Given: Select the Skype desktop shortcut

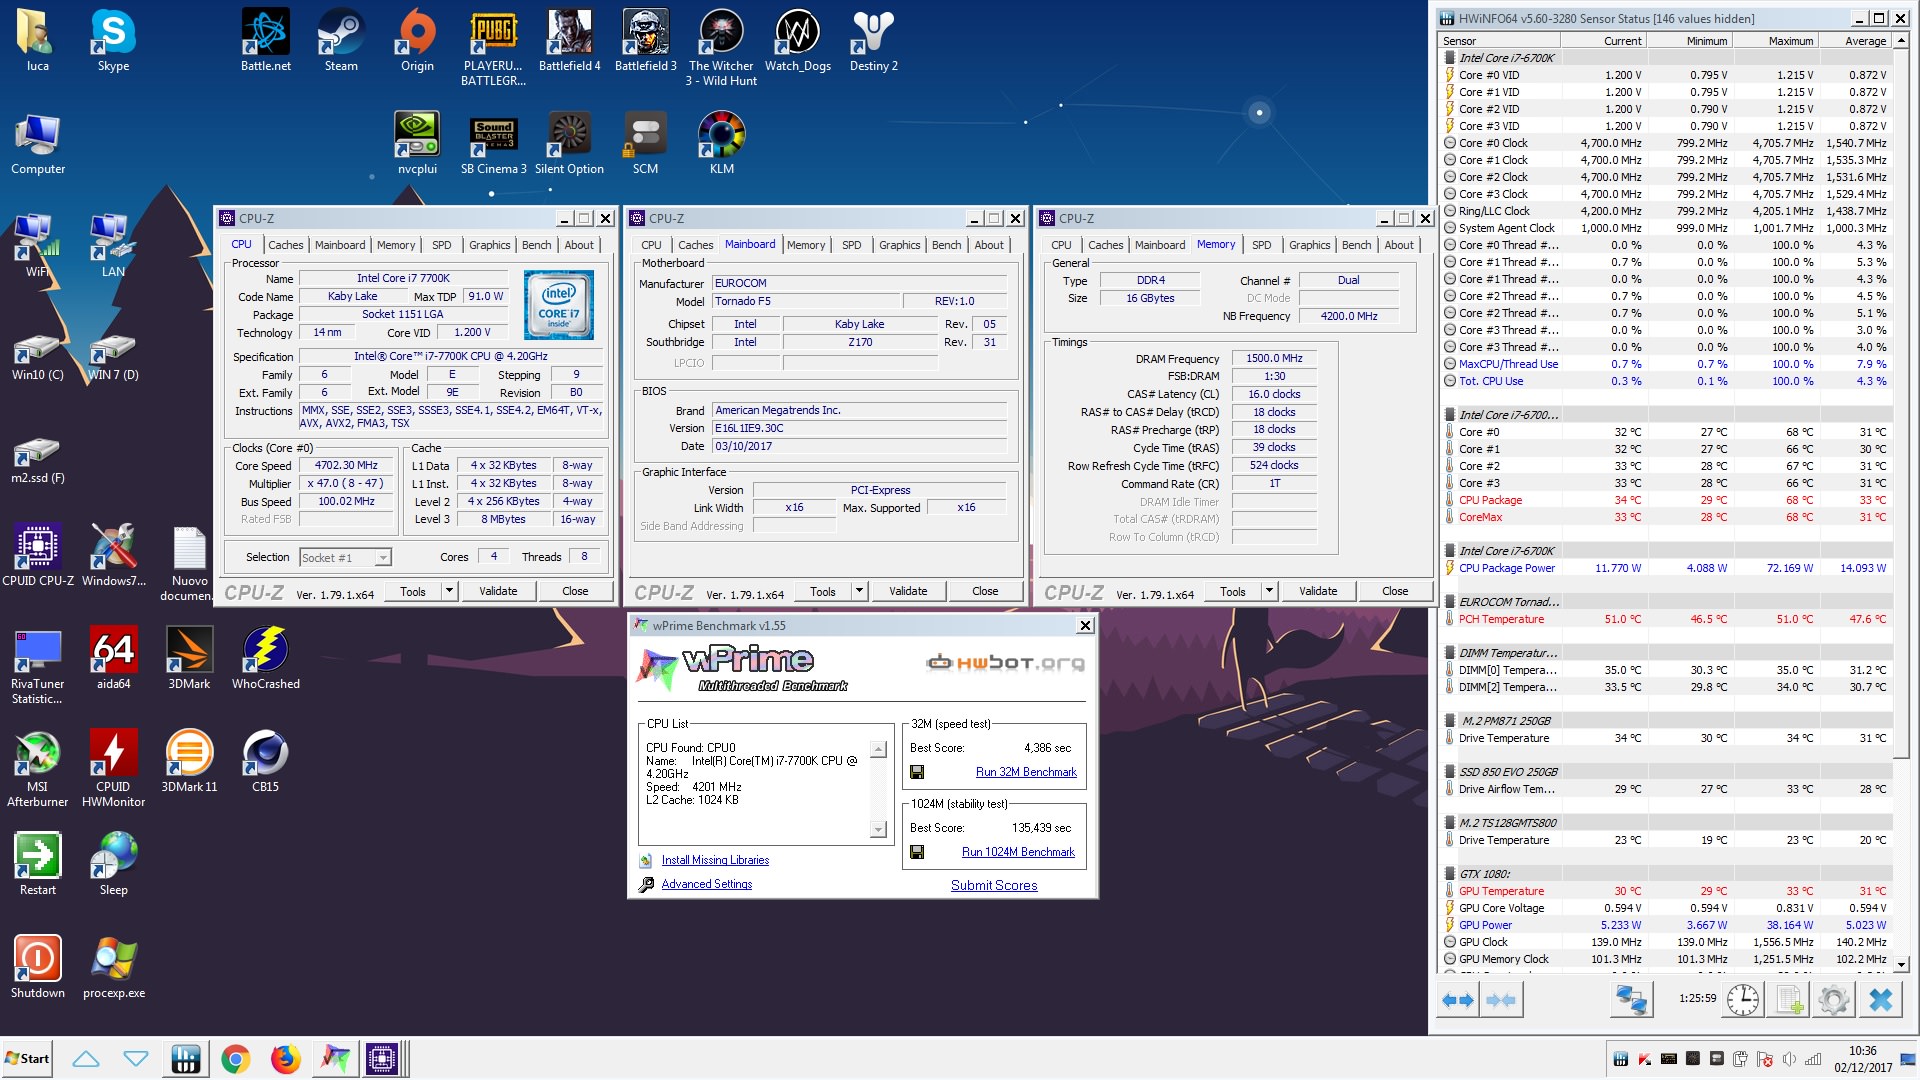Looking at the screenshot, I should pyautogui.click(x=113, y=40).
